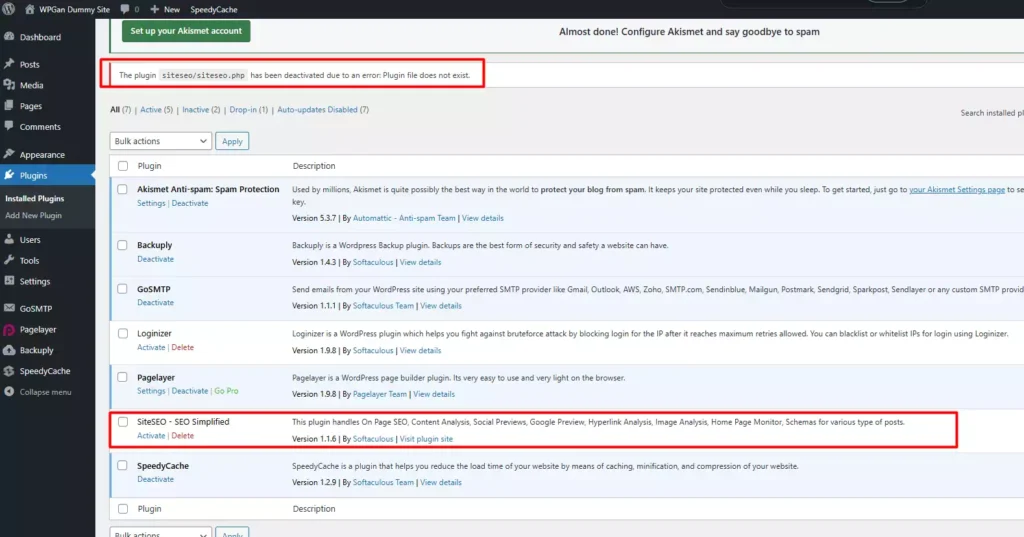The height and width of the screenshot is (537, 1024).
Task: Click Pagelayer Go Pro link
Action: point(226,391)
